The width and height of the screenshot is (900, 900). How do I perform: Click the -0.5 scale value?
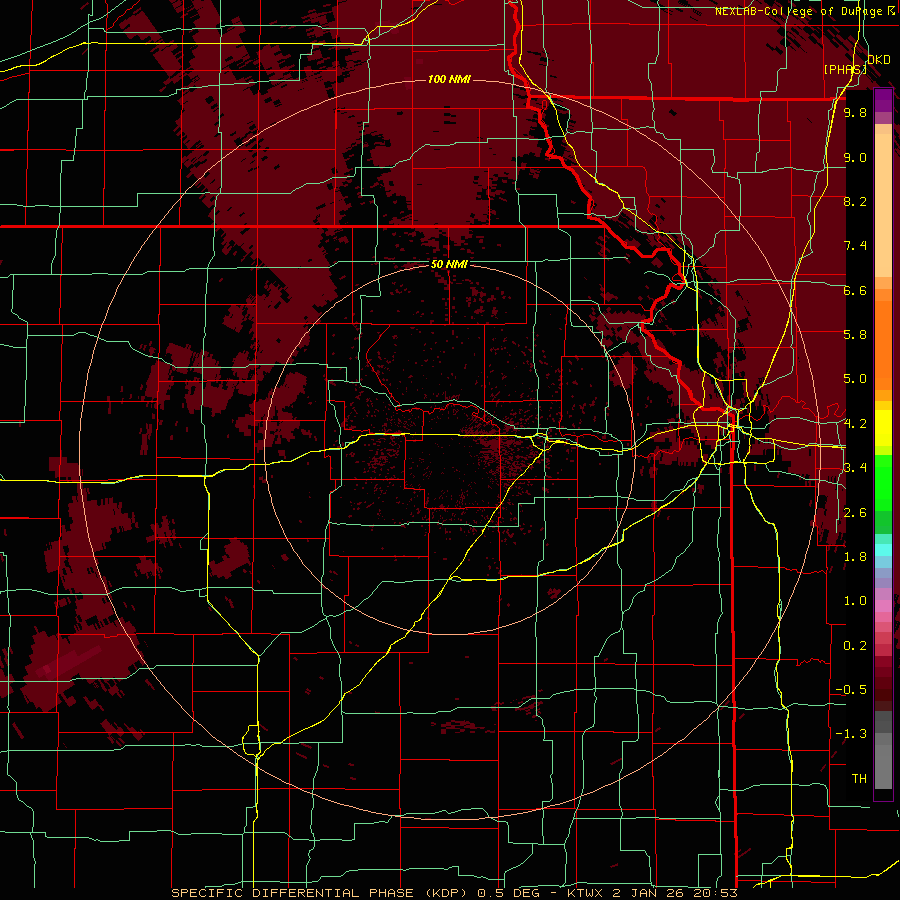point(851,690)
